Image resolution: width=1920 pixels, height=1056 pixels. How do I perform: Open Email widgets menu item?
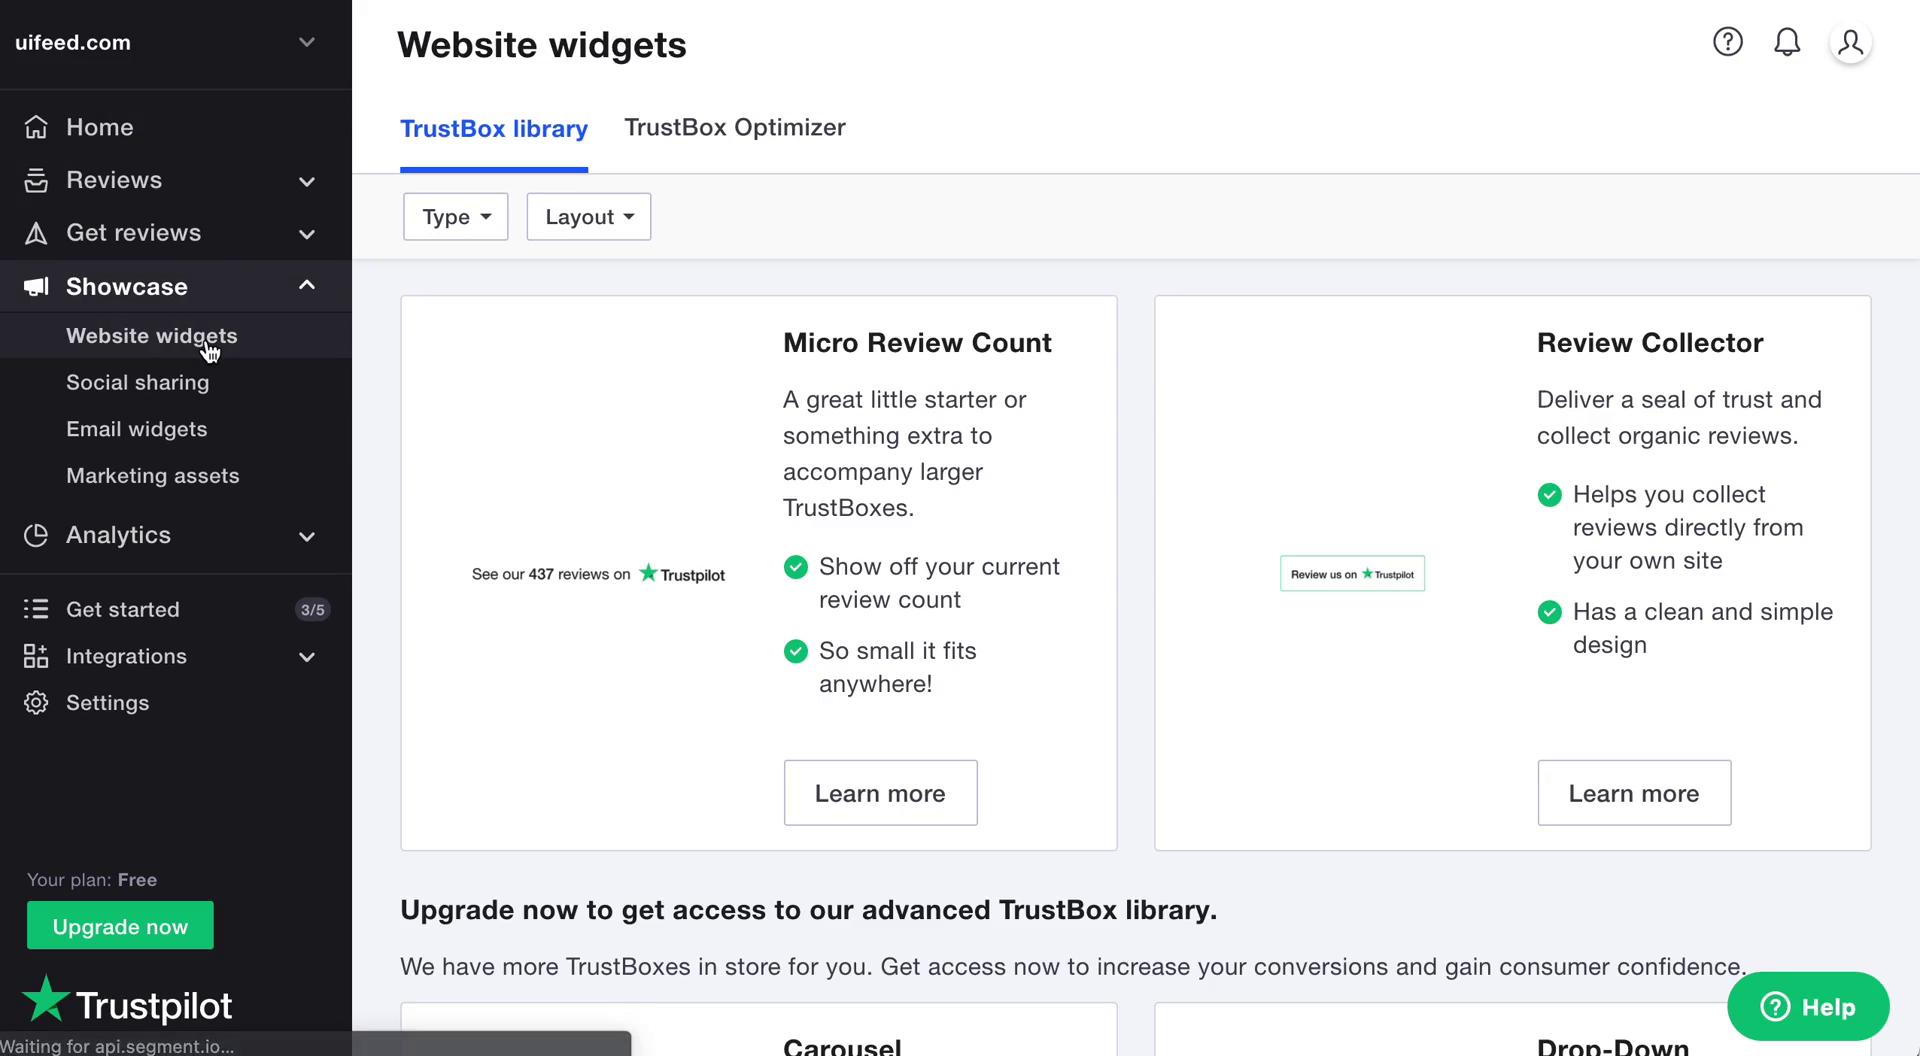click(137, 429)
